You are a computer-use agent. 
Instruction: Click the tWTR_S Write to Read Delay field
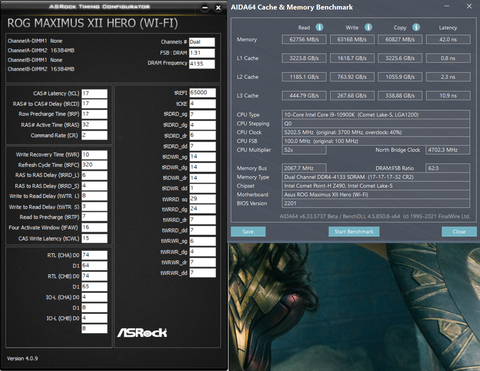click(x=94, y=207)
